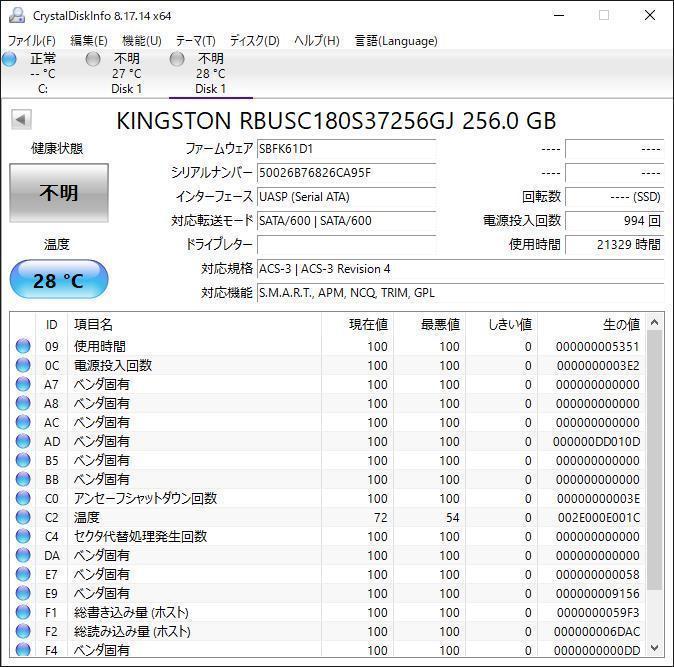Viewport: 674px width, 667px height.
Task: Click the しきい値 column header
Action: [501, 324]
